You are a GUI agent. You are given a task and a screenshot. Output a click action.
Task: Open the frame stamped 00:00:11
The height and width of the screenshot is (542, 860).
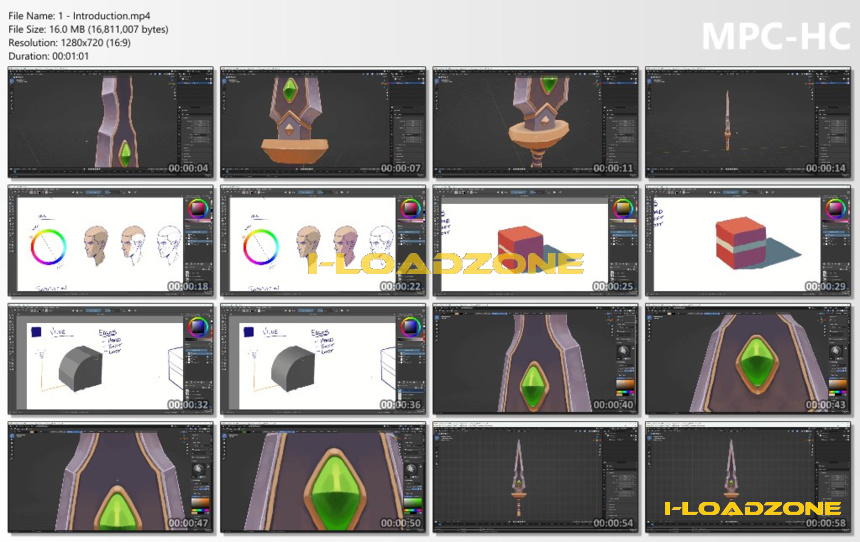click(x=535, y=122)
